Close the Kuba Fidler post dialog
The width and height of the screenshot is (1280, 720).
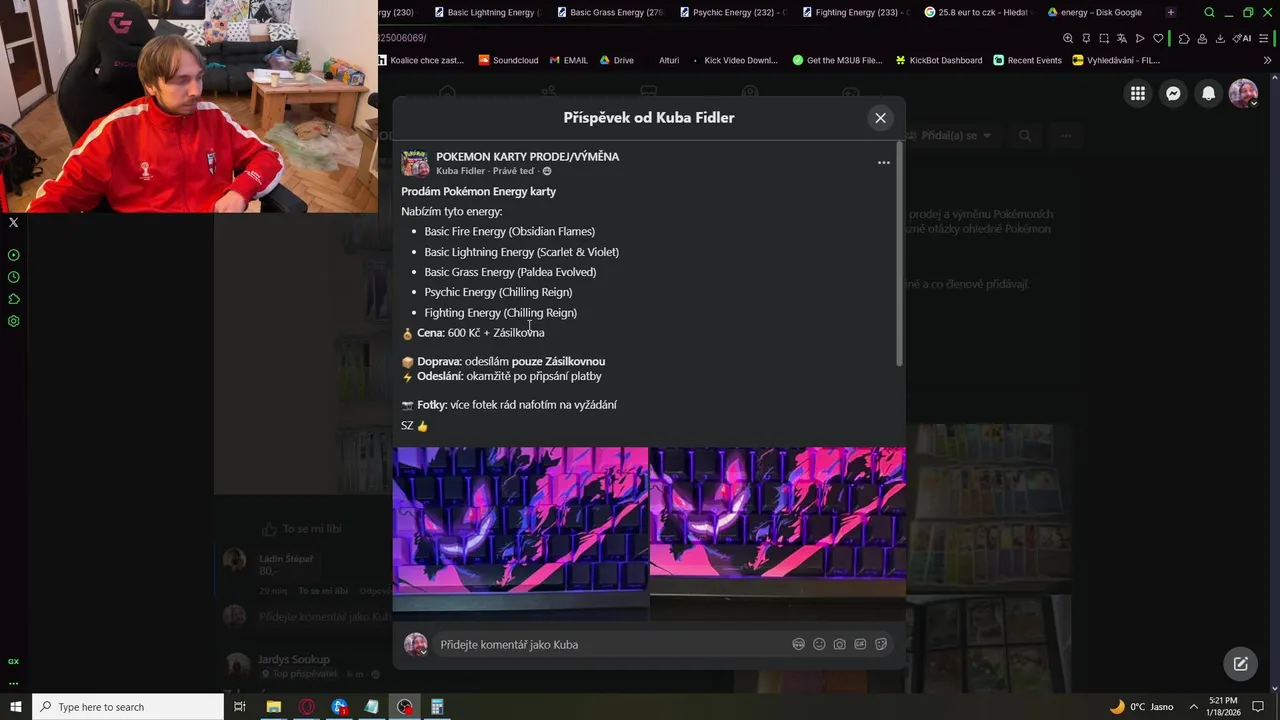pos(880,118)
